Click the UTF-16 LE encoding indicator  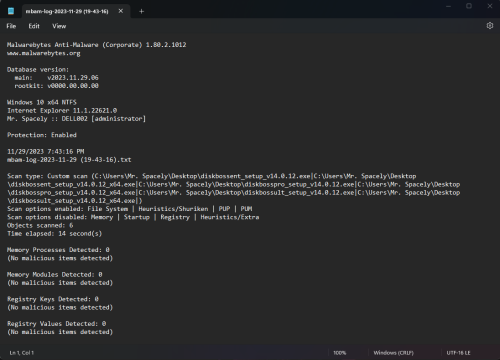coord(458,353)
